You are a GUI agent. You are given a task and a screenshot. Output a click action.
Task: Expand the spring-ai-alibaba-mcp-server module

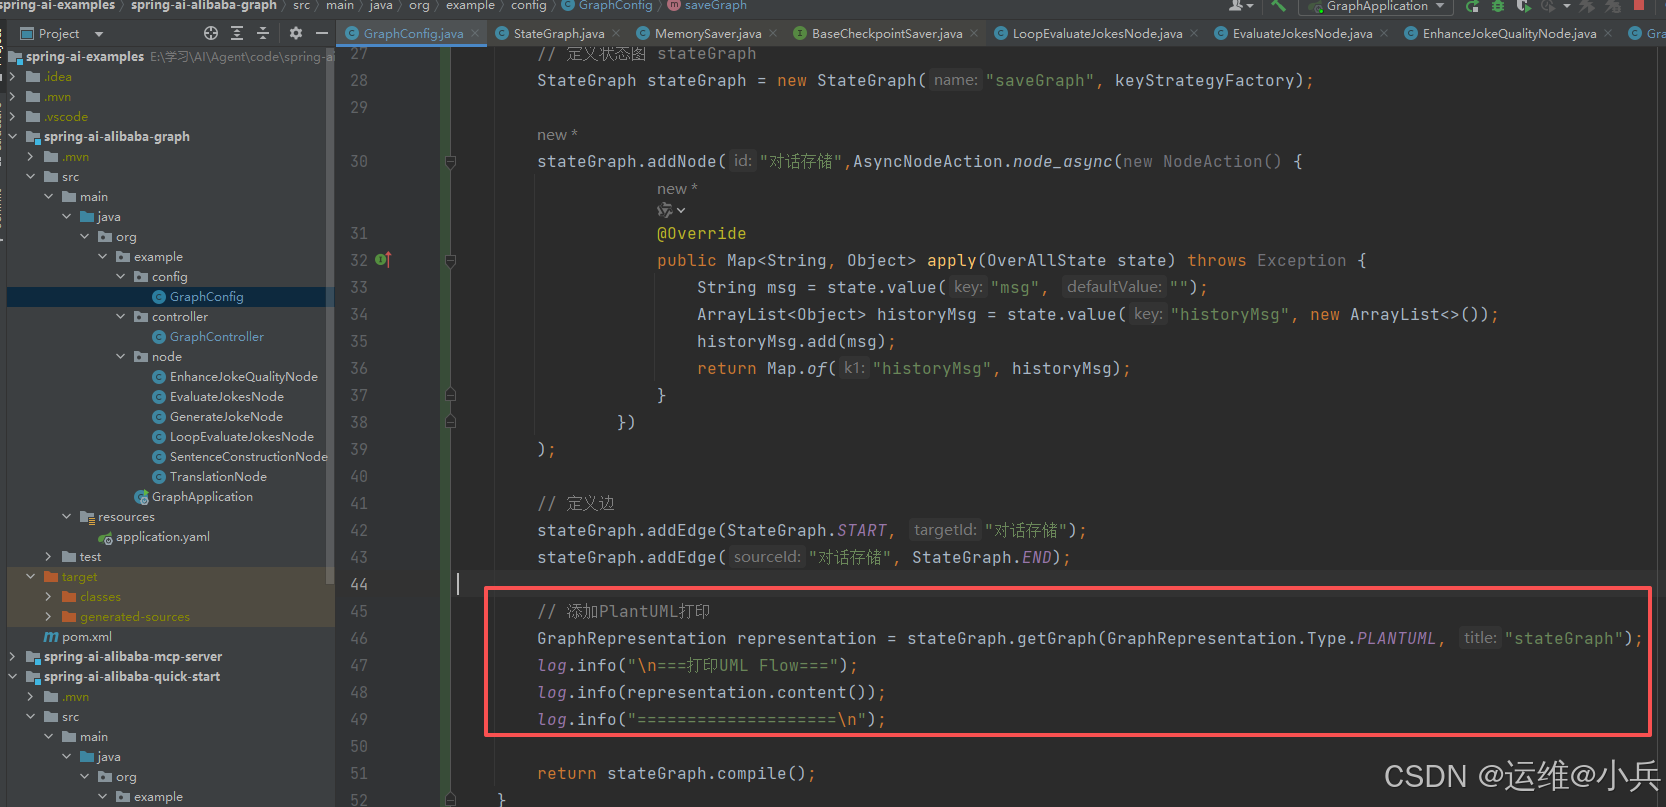click(13, 656)
